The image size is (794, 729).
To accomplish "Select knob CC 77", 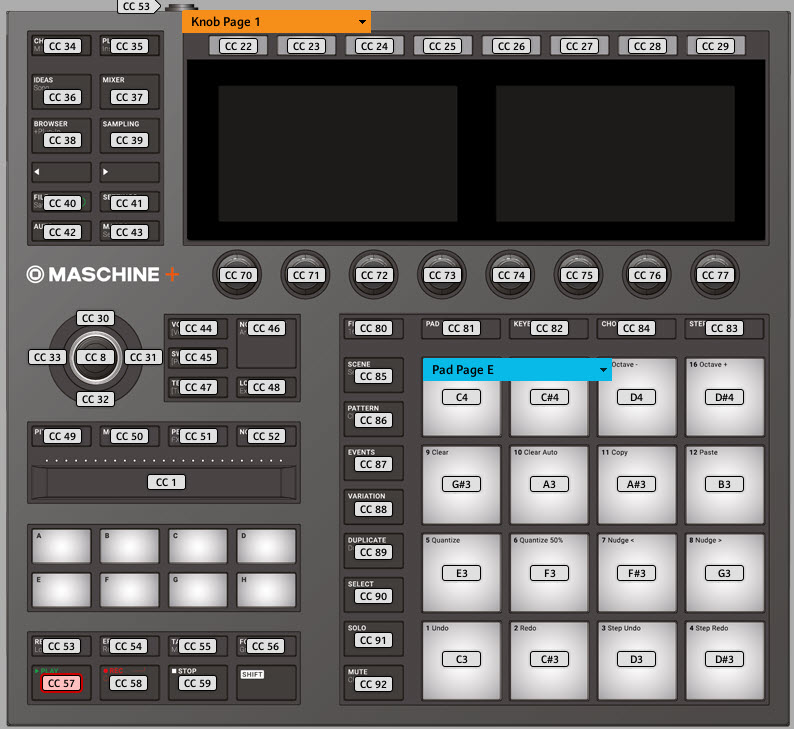I will coord(715,275).
